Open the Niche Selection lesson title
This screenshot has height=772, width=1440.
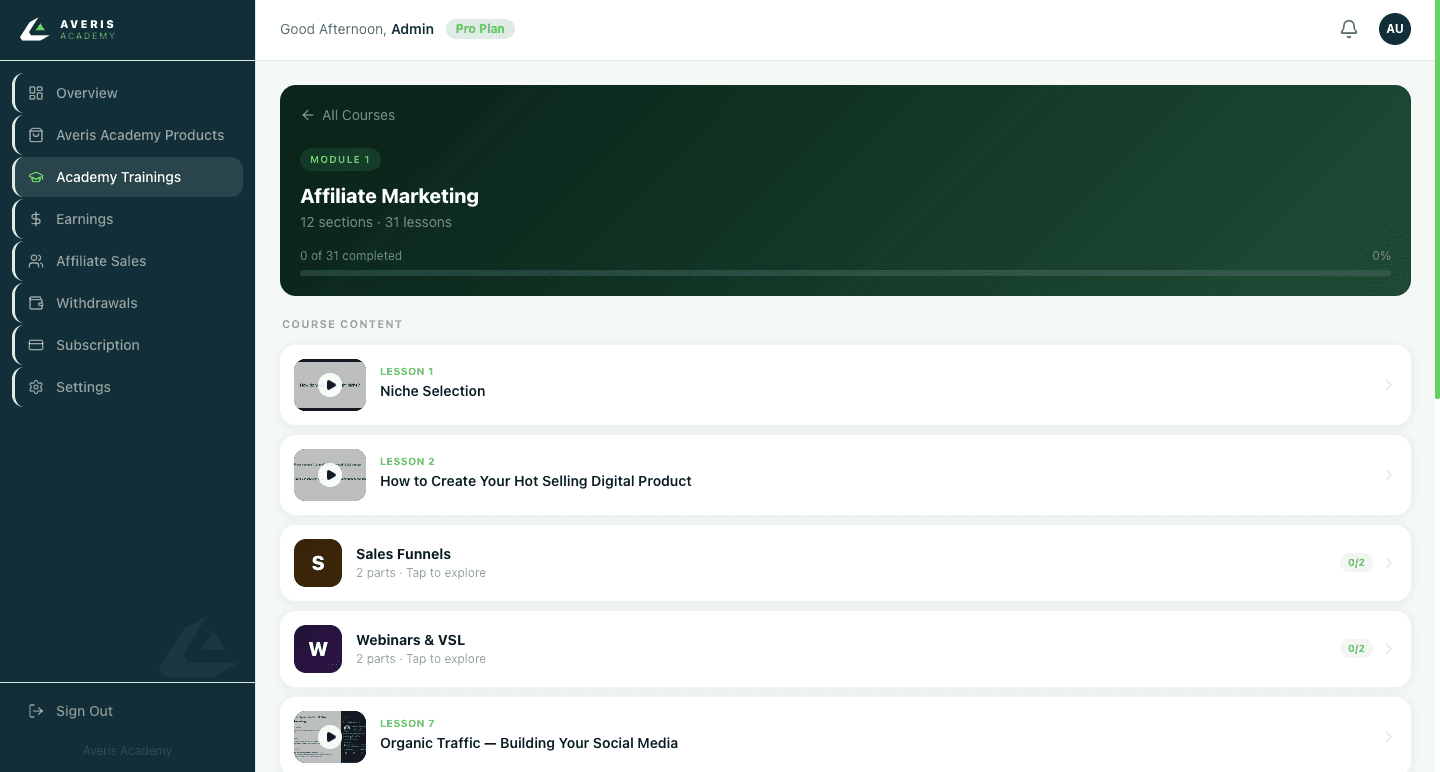click(x=432, y=391)
